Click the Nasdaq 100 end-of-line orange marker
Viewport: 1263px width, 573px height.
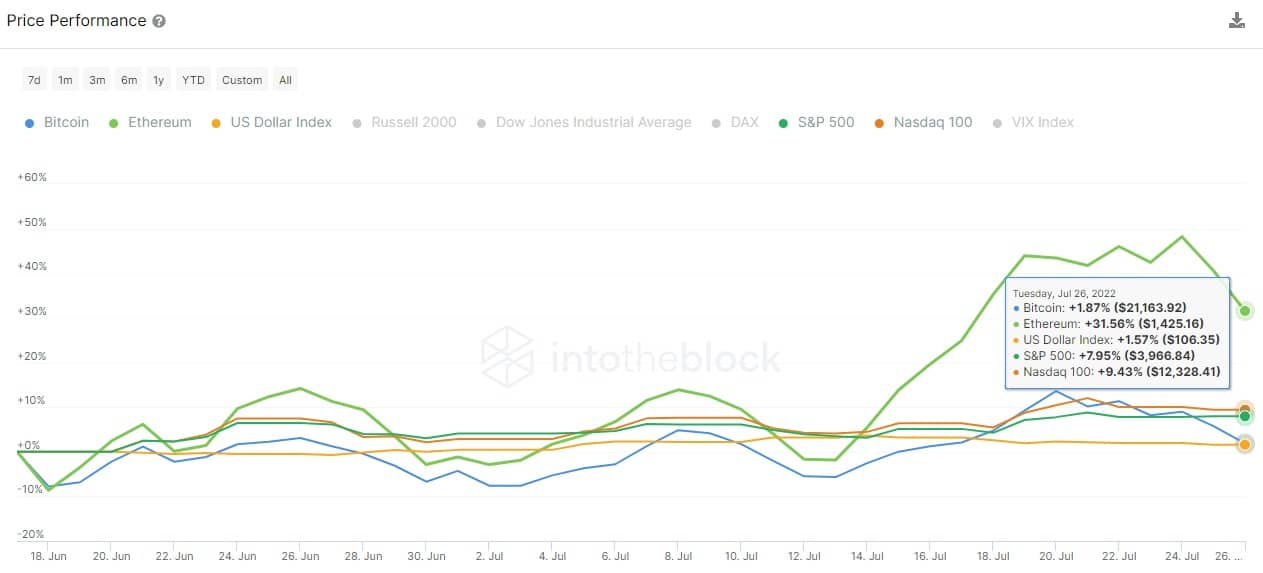(x=1245, y=408)
